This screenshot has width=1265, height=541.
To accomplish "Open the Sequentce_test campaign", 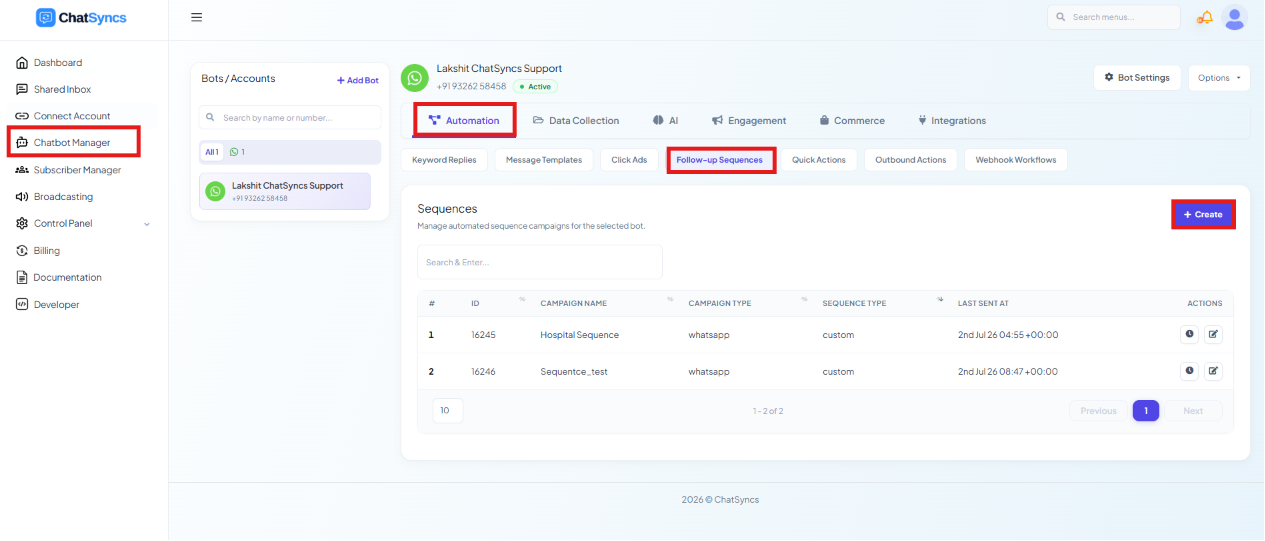I will [x=574, y=372].
